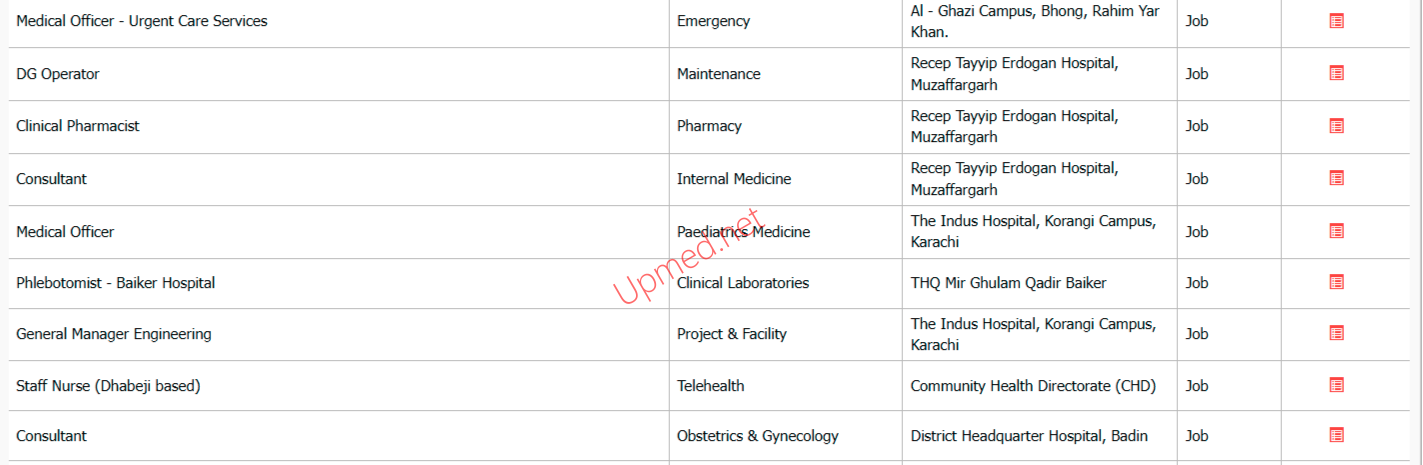This screenshot has height=465, width=1423.
Task: Open the Clinical Pharmacist job listing
Action: (x=78, y=126)
